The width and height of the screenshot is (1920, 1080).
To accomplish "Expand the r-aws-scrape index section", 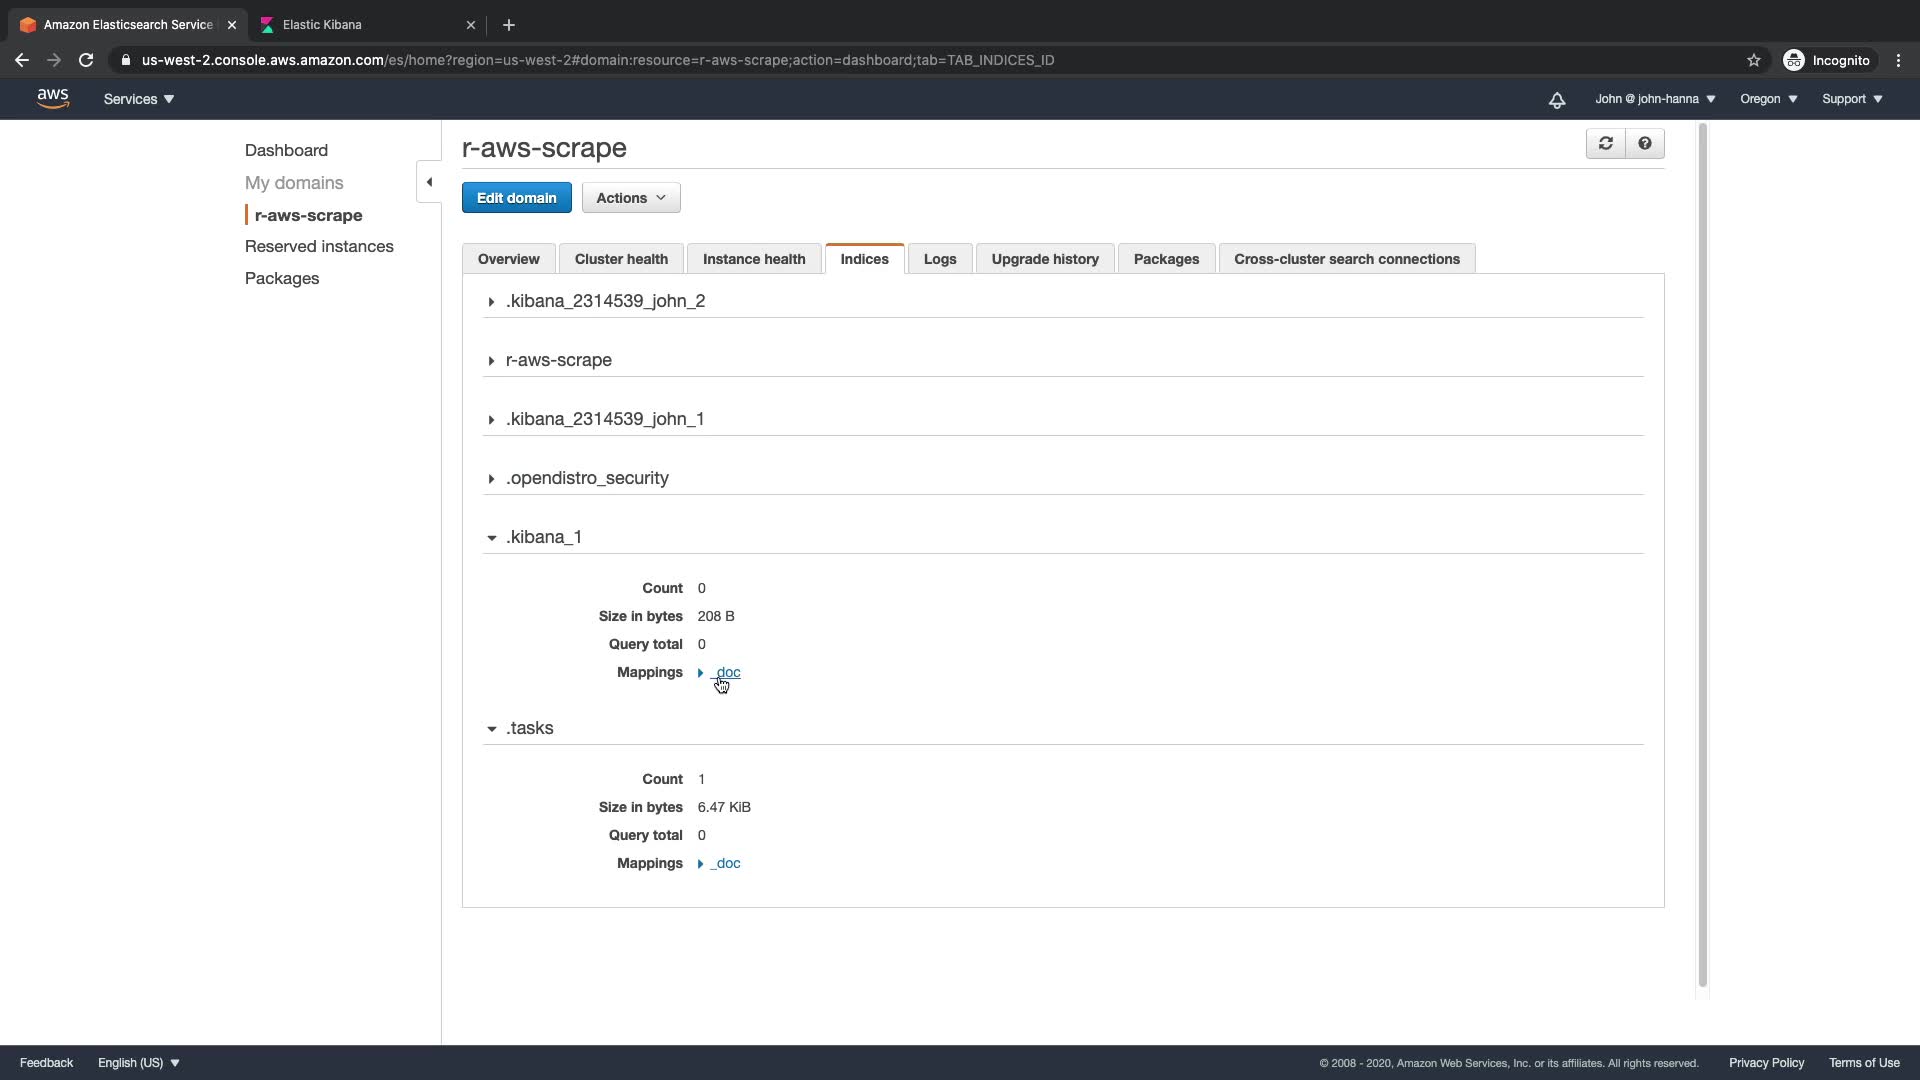I will tap(558, 360).
